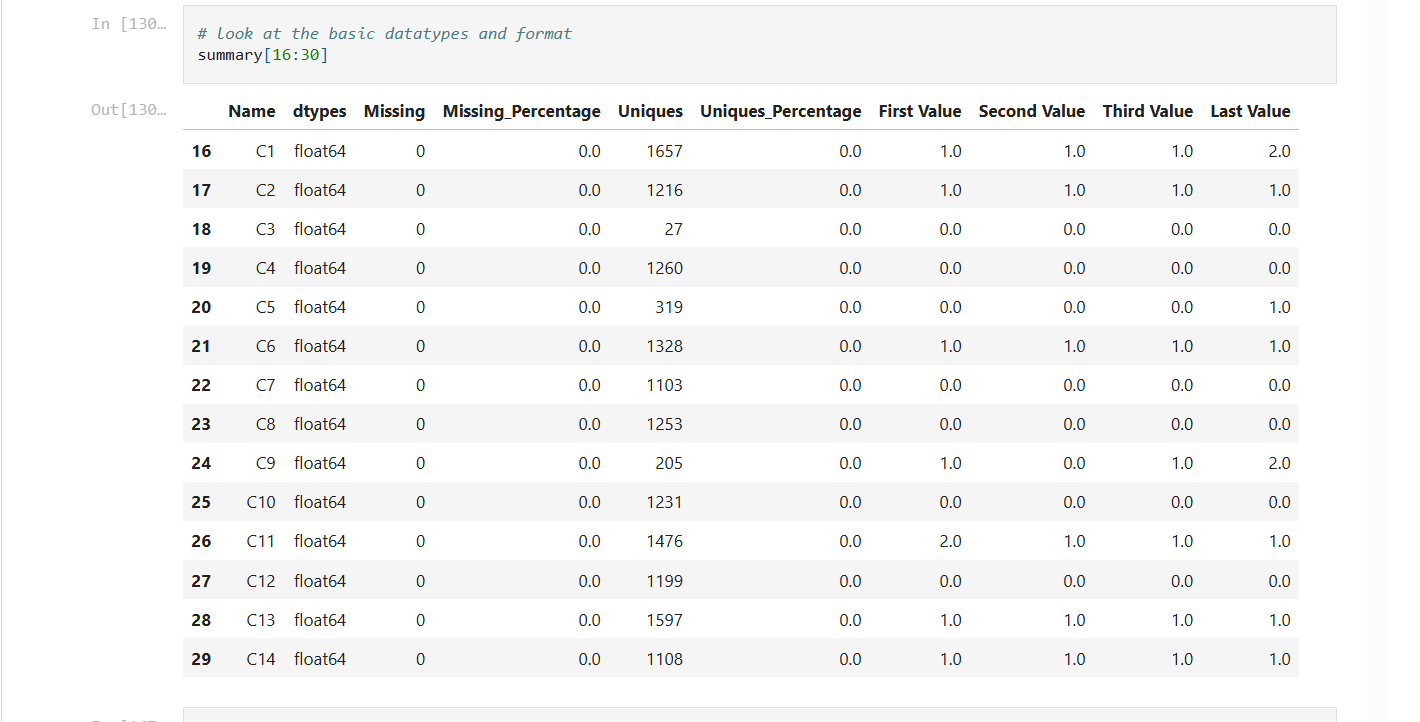Click row index 23
The image size is (1420, 722).
pyautogui.click(x=201, y=424)
